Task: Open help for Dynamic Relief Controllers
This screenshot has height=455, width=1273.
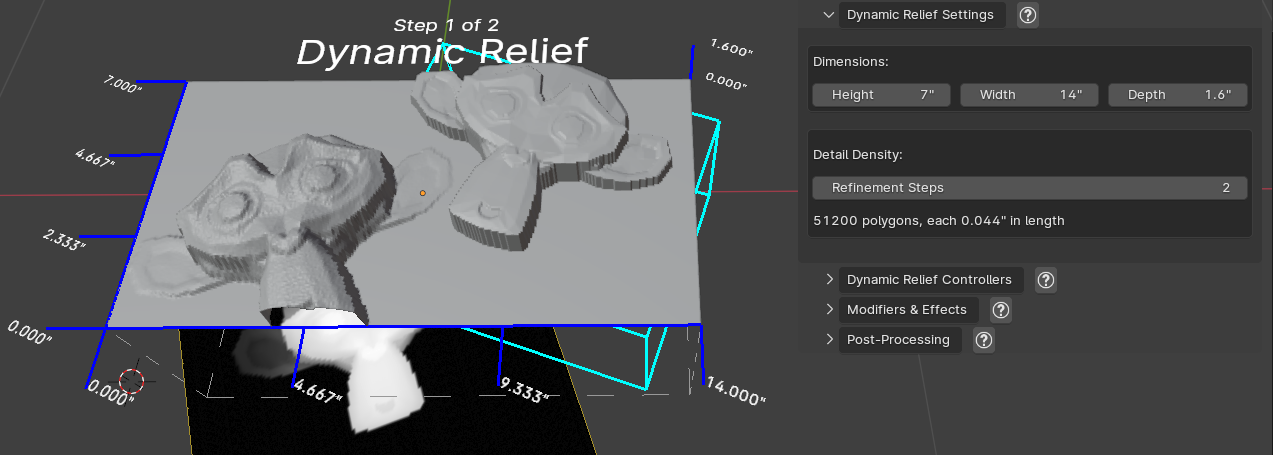Action: [1046, 280]
